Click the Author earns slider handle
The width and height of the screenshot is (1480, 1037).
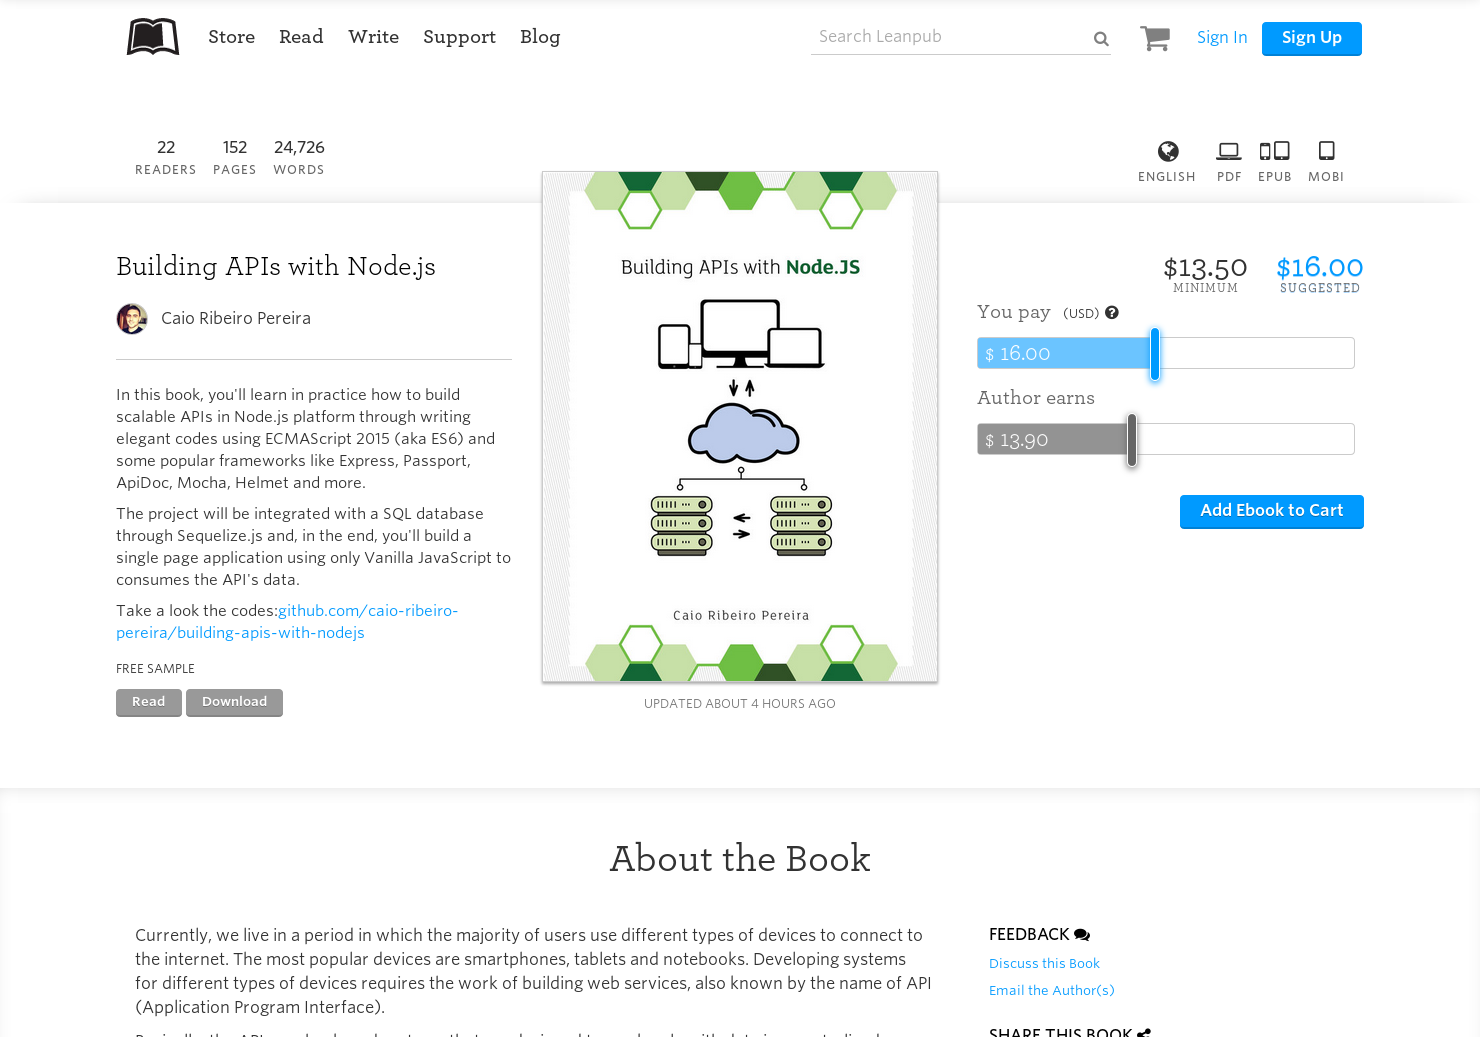click(x=1131, y=440)
